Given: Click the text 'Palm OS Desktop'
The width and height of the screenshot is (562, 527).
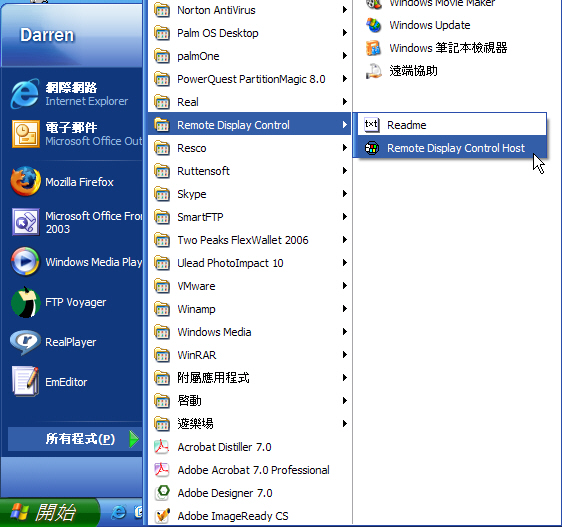Looking at the screenshot, I should pos(218,33).
